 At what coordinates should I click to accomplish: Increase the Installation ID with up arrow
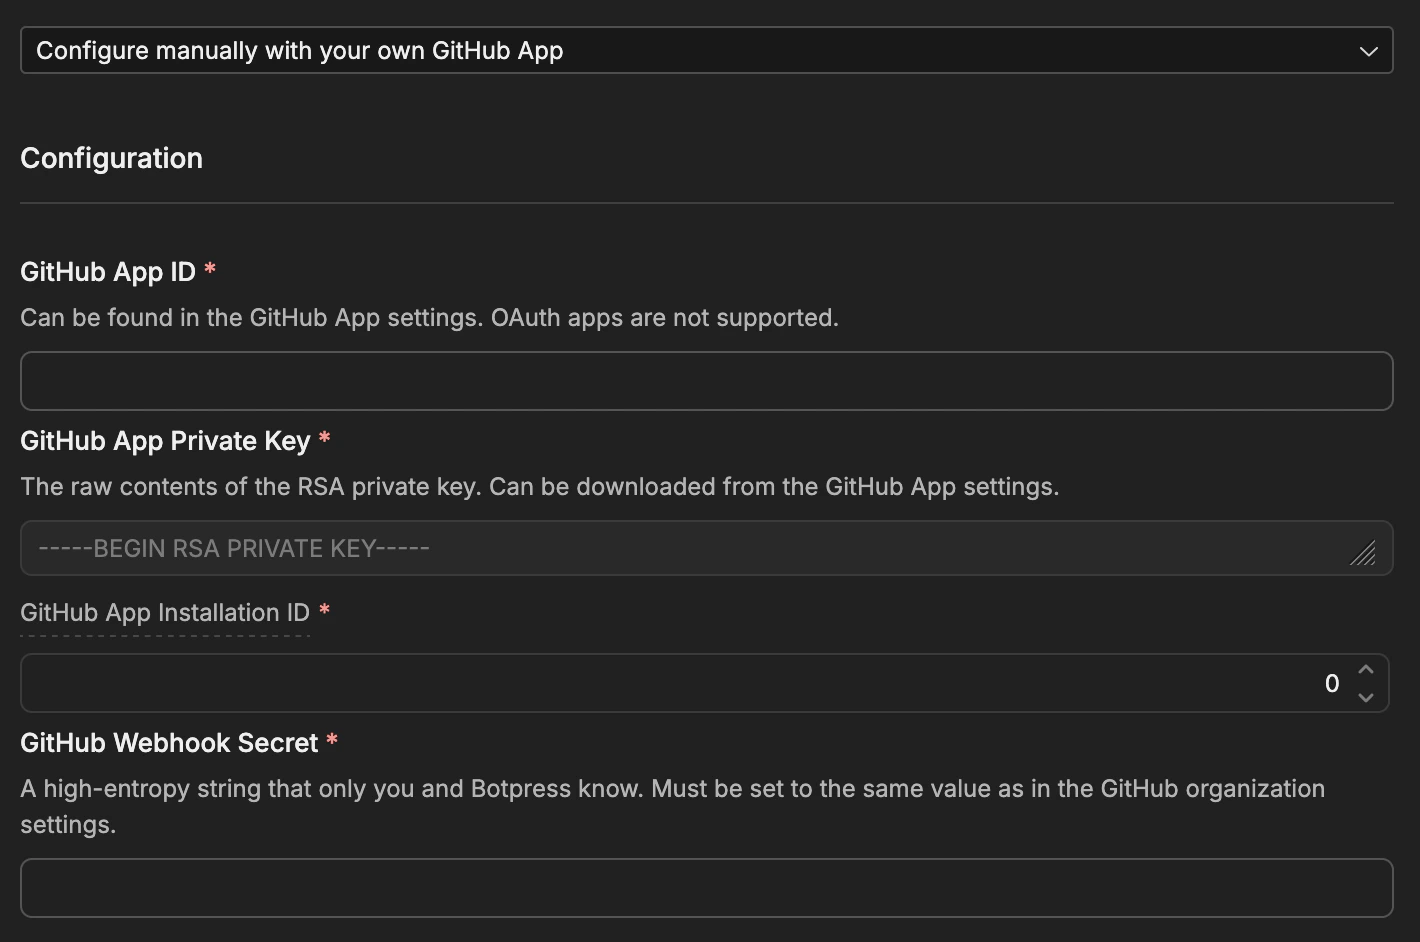1366,670
